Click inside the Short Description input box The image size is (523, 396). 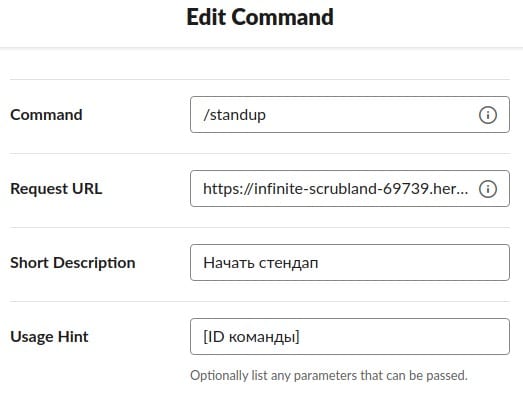point(350,263)
